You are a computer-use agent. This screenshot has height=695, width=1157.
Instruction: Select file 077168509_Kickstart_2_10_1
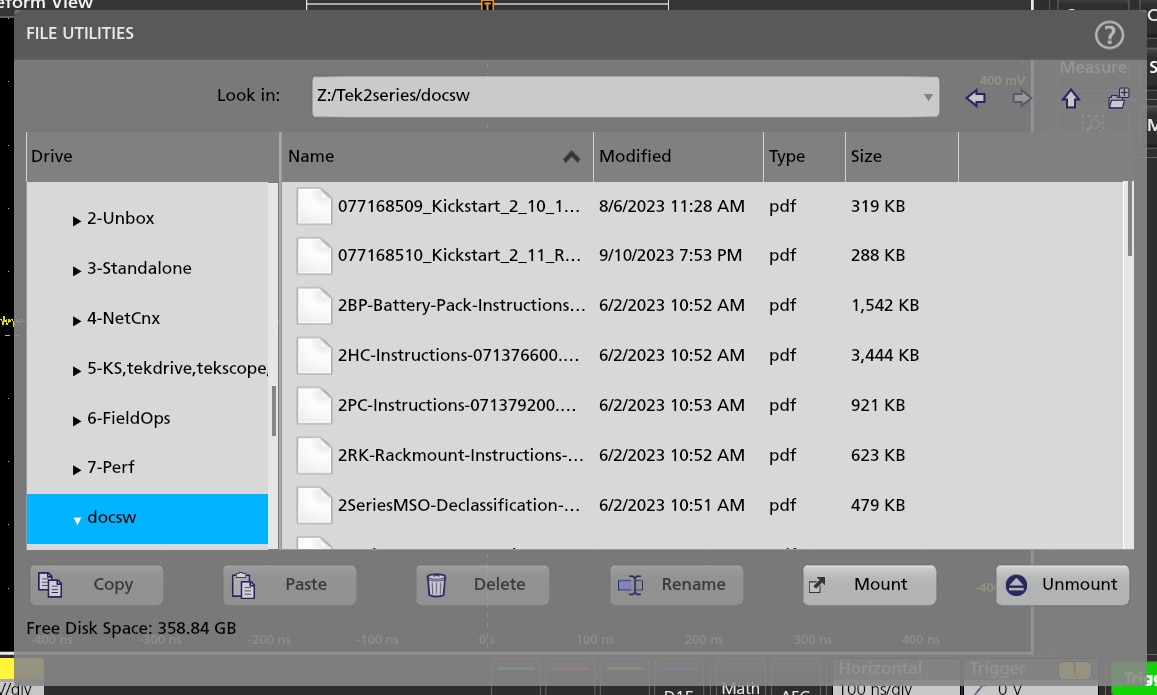pyautogui.click(x=459, y=207)
